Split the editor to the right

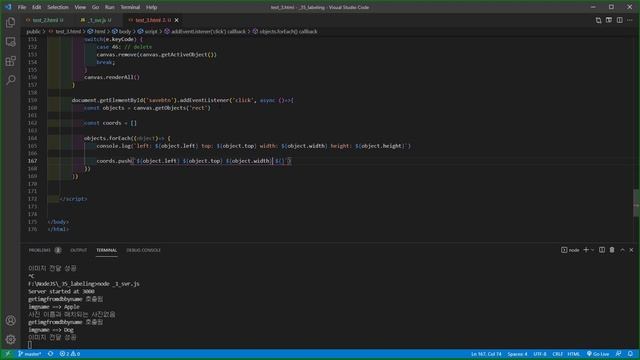(620, 20)
